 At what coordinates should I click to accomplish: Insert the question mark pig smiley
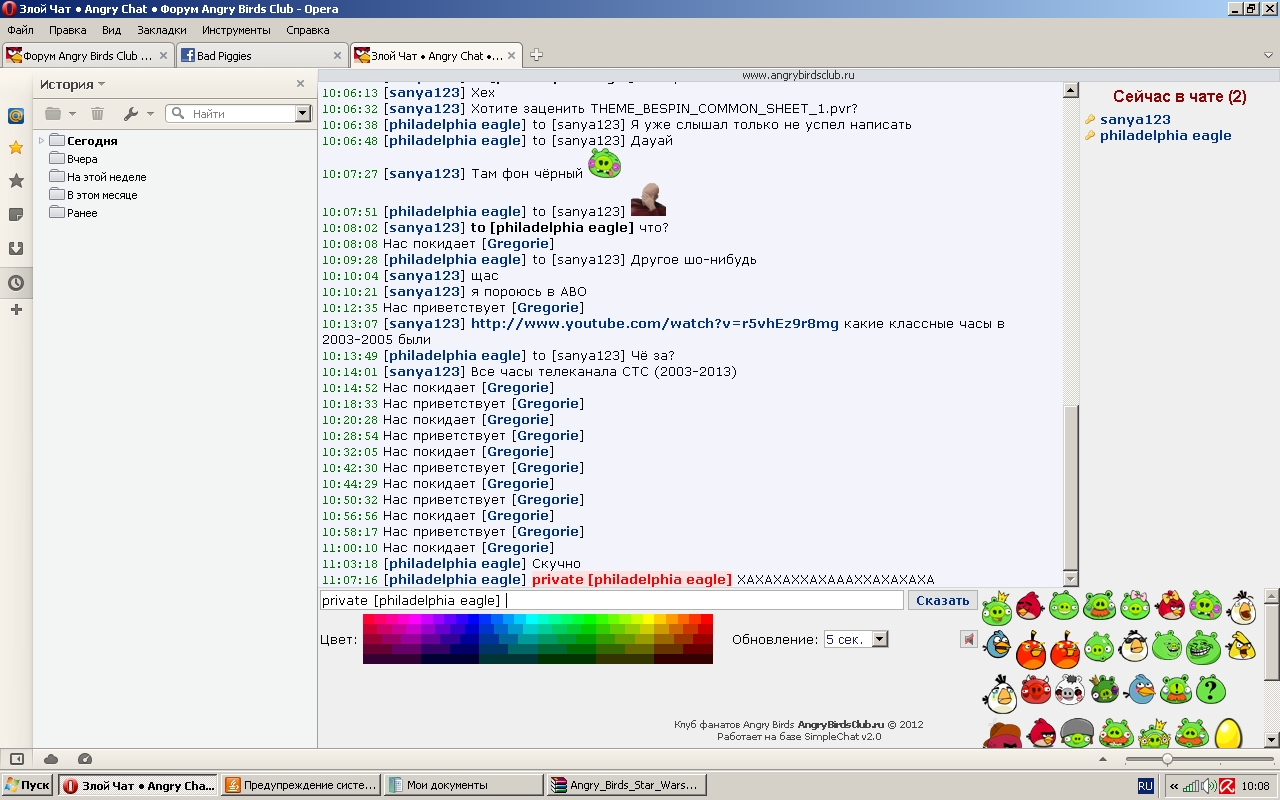pos(1210,690)
